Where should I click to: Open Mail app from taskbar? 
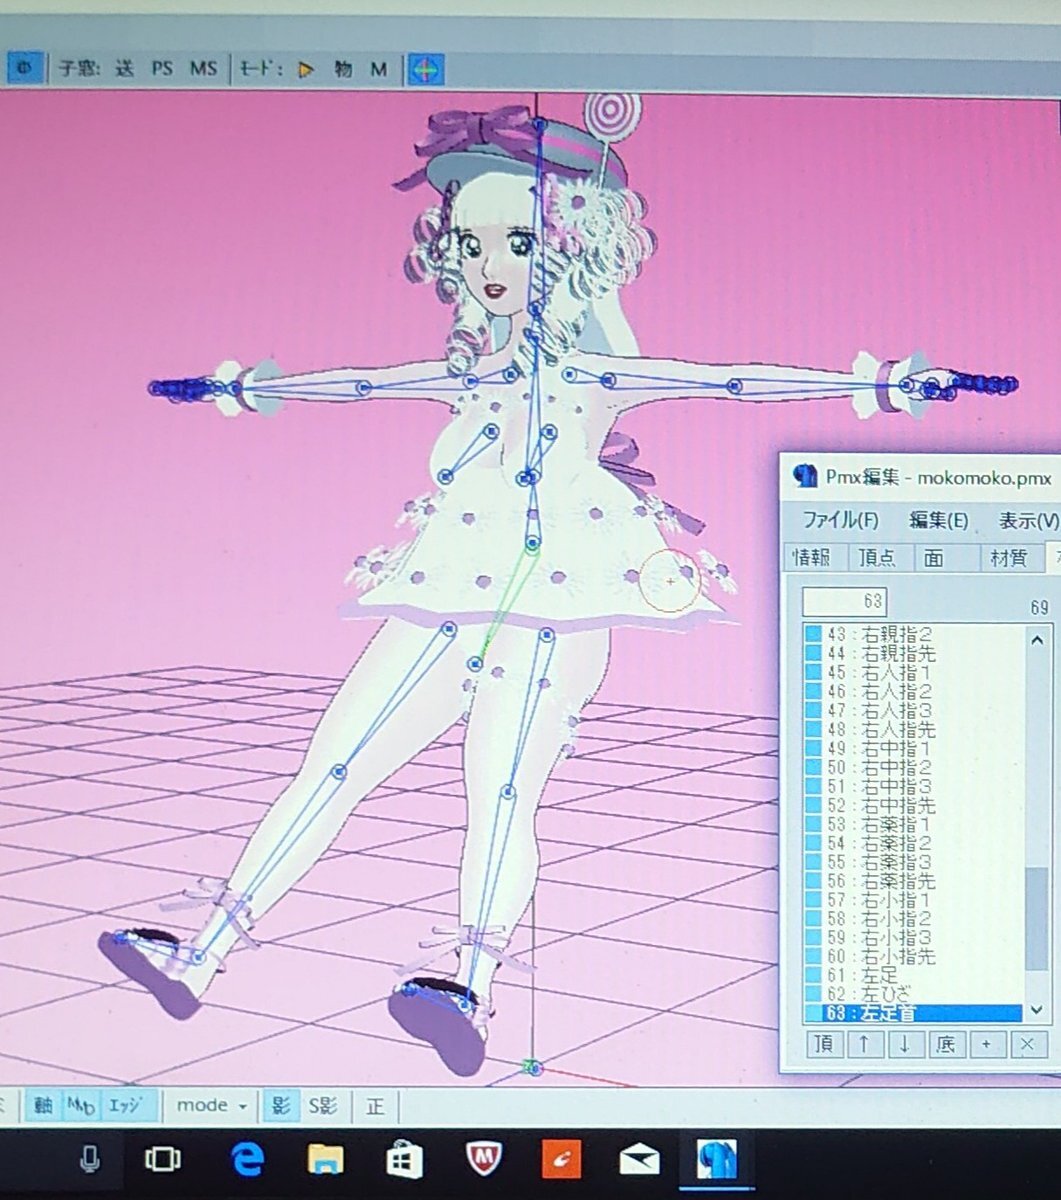point(640,1160)
